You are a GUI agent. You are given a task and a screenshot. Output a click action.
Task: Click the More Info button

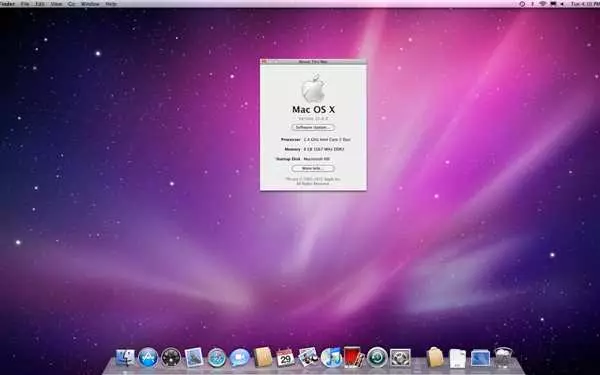313,168
